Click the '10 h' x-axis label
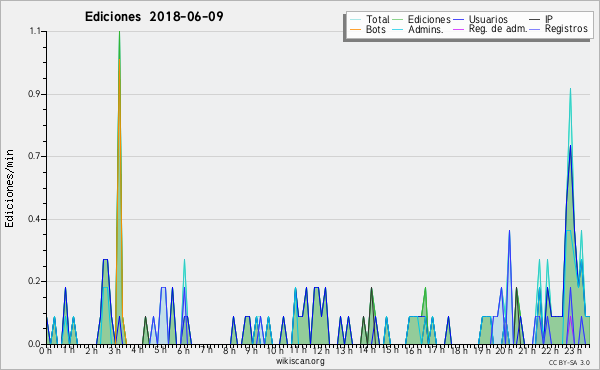 click(x=275, y=351)
